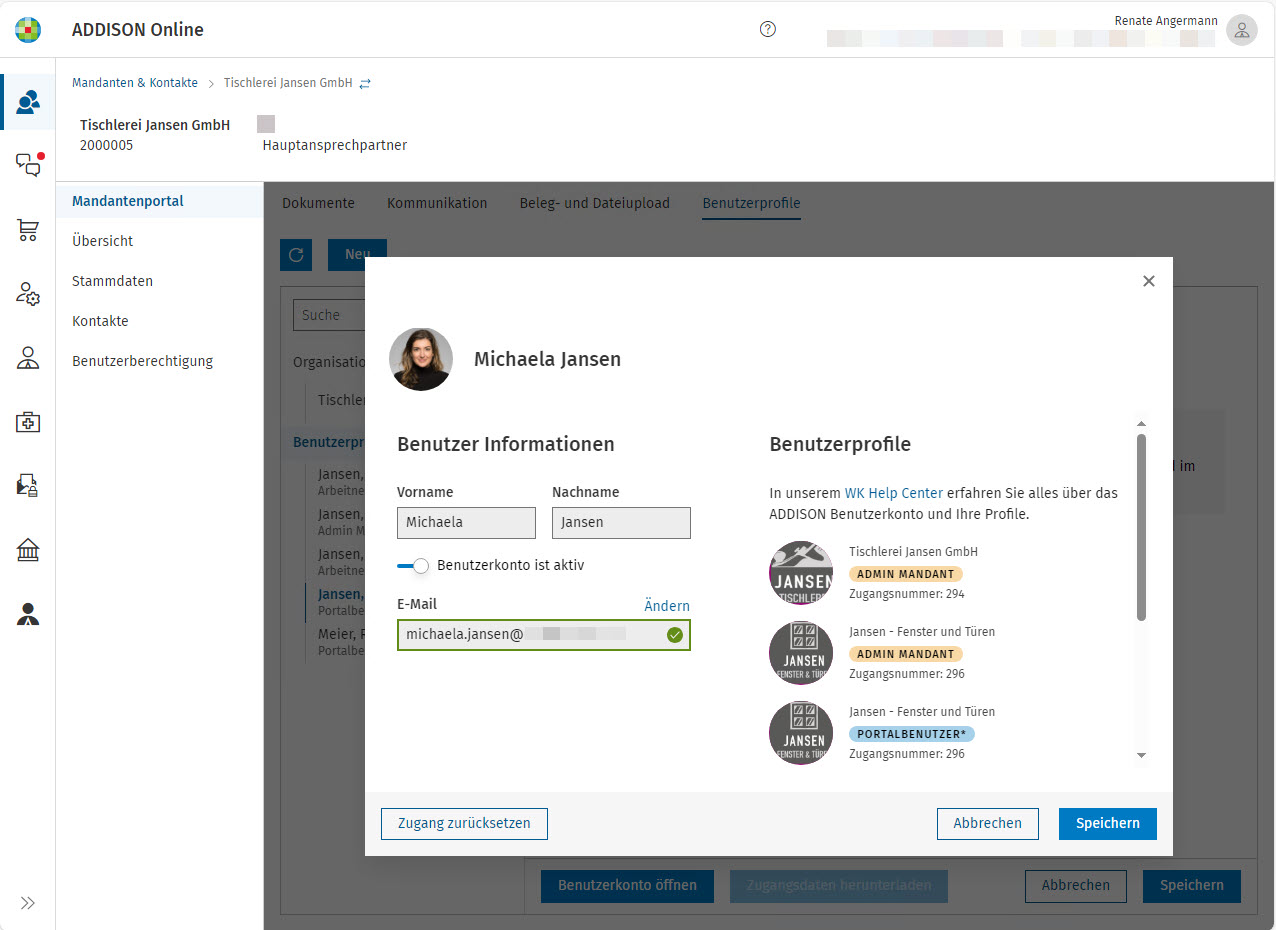Open Mandantenportal in the side navigation
Image resolution: width=1276 pixels, height=930 pixels.
(159, 201)
